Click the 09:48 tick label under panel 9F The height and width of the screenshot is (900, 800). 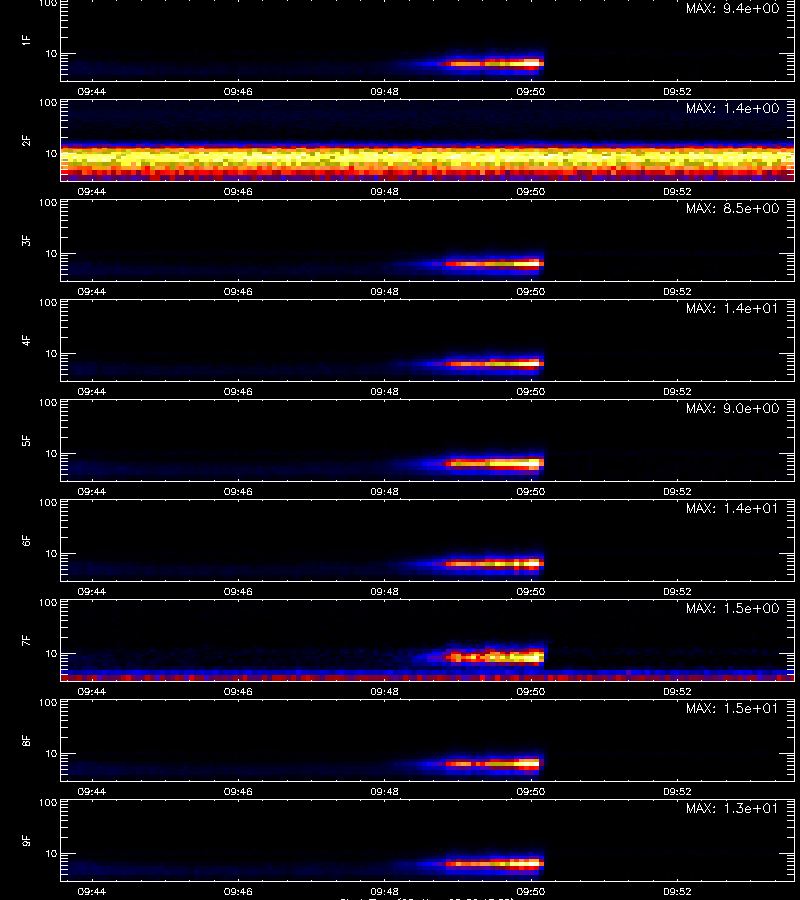(385, 891)
